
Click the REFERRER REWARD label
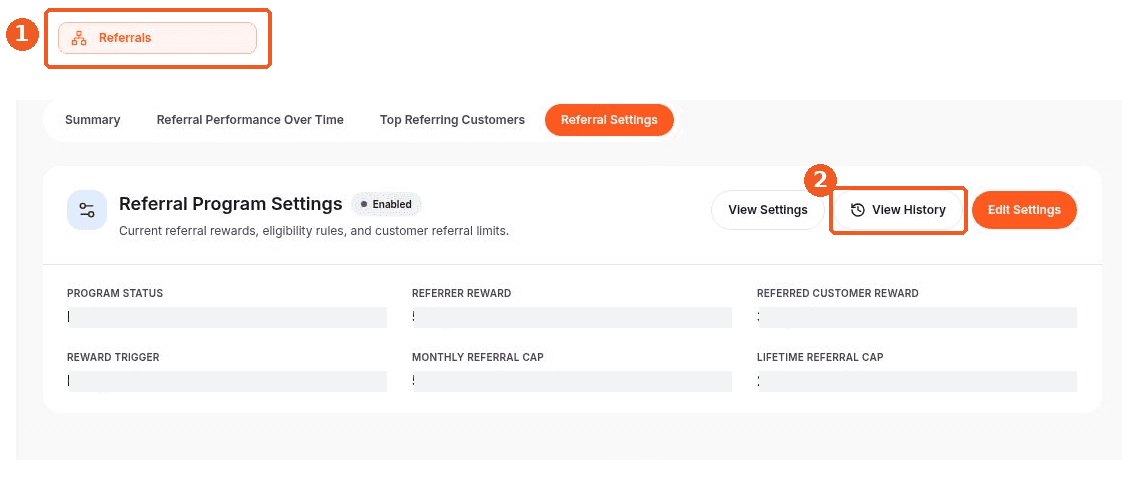coord(462,293)
